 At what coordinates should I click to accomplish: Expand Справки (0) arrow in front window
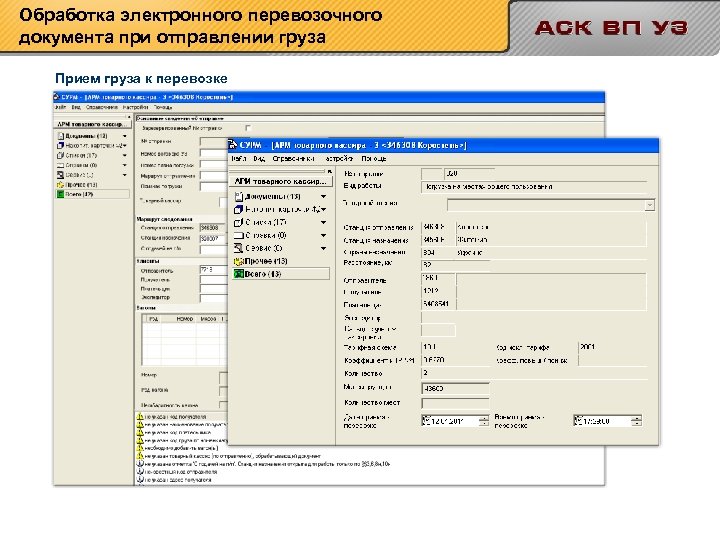click(323, 235)
